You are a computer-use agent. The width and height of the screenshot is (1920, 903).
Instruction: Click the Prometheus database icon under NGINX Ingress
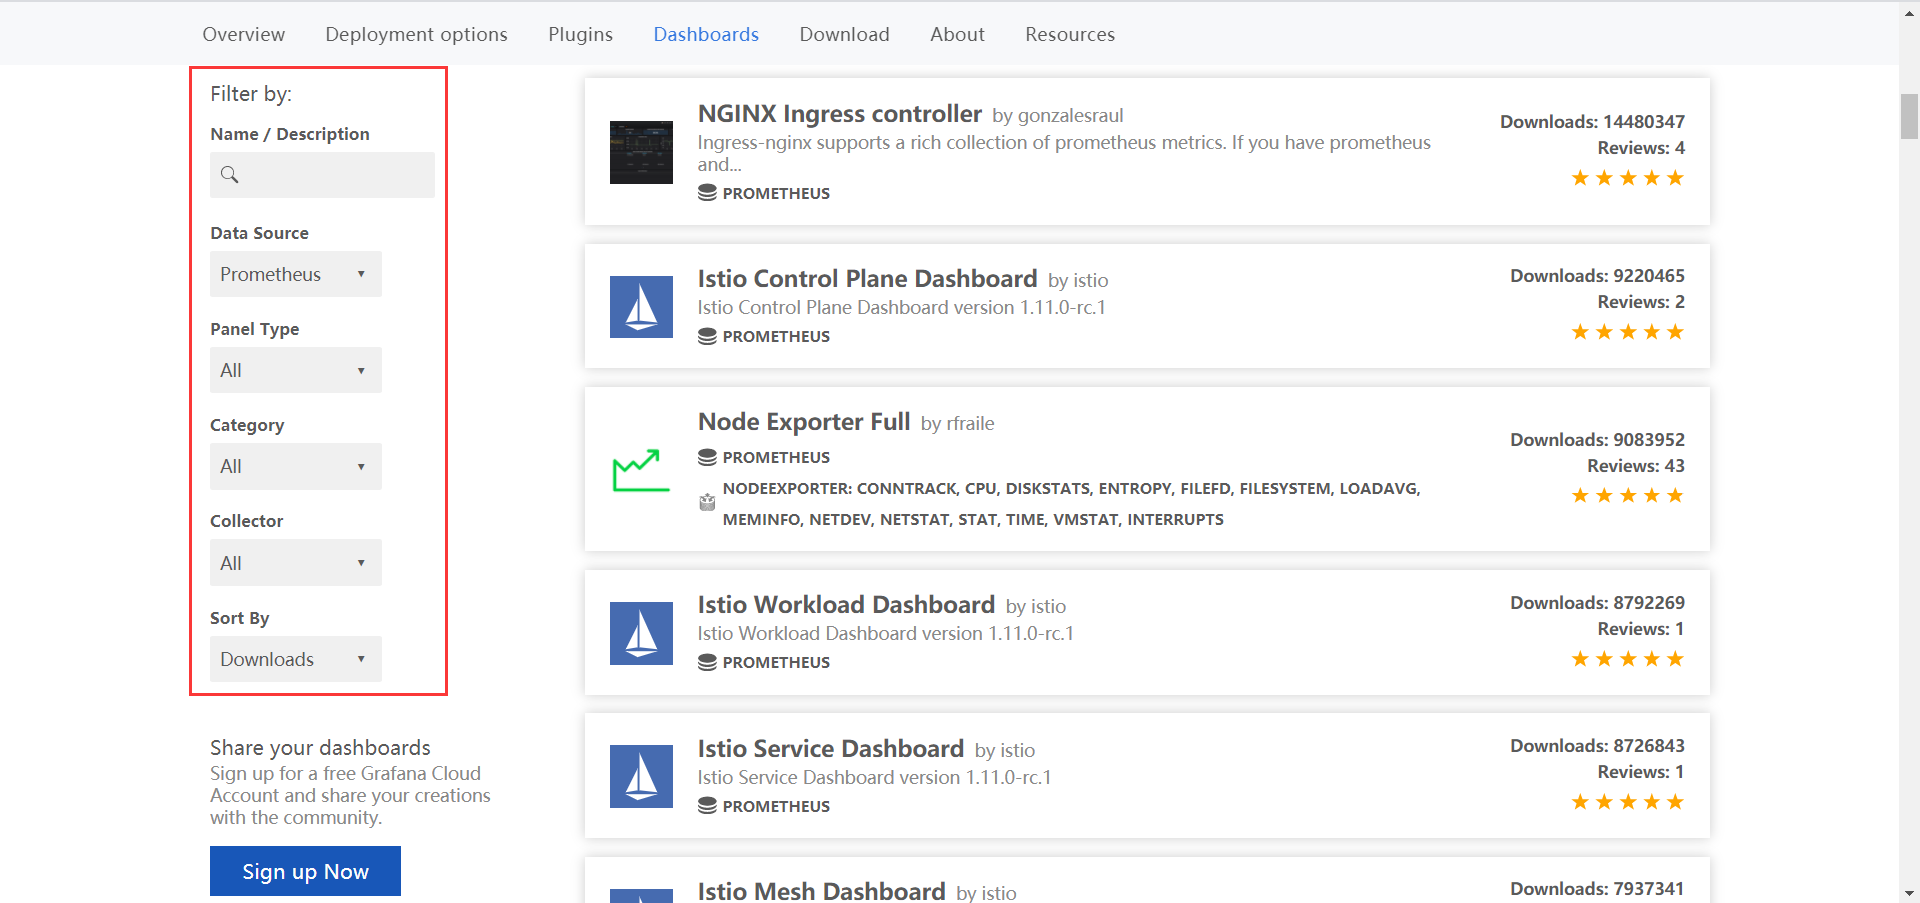pyautogui.click(x=707, y=193)
